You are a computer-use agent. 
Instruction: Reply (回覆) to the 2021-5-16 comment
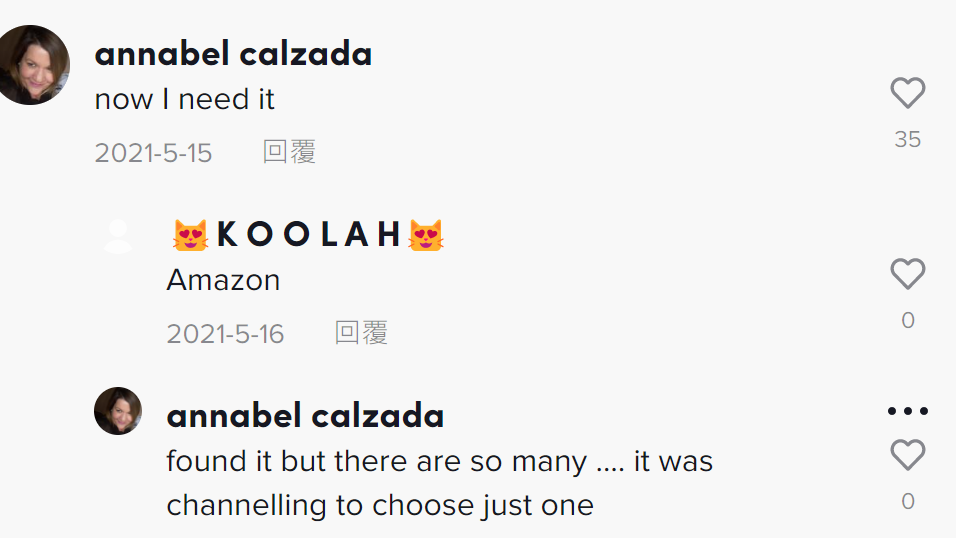[361, 333]
